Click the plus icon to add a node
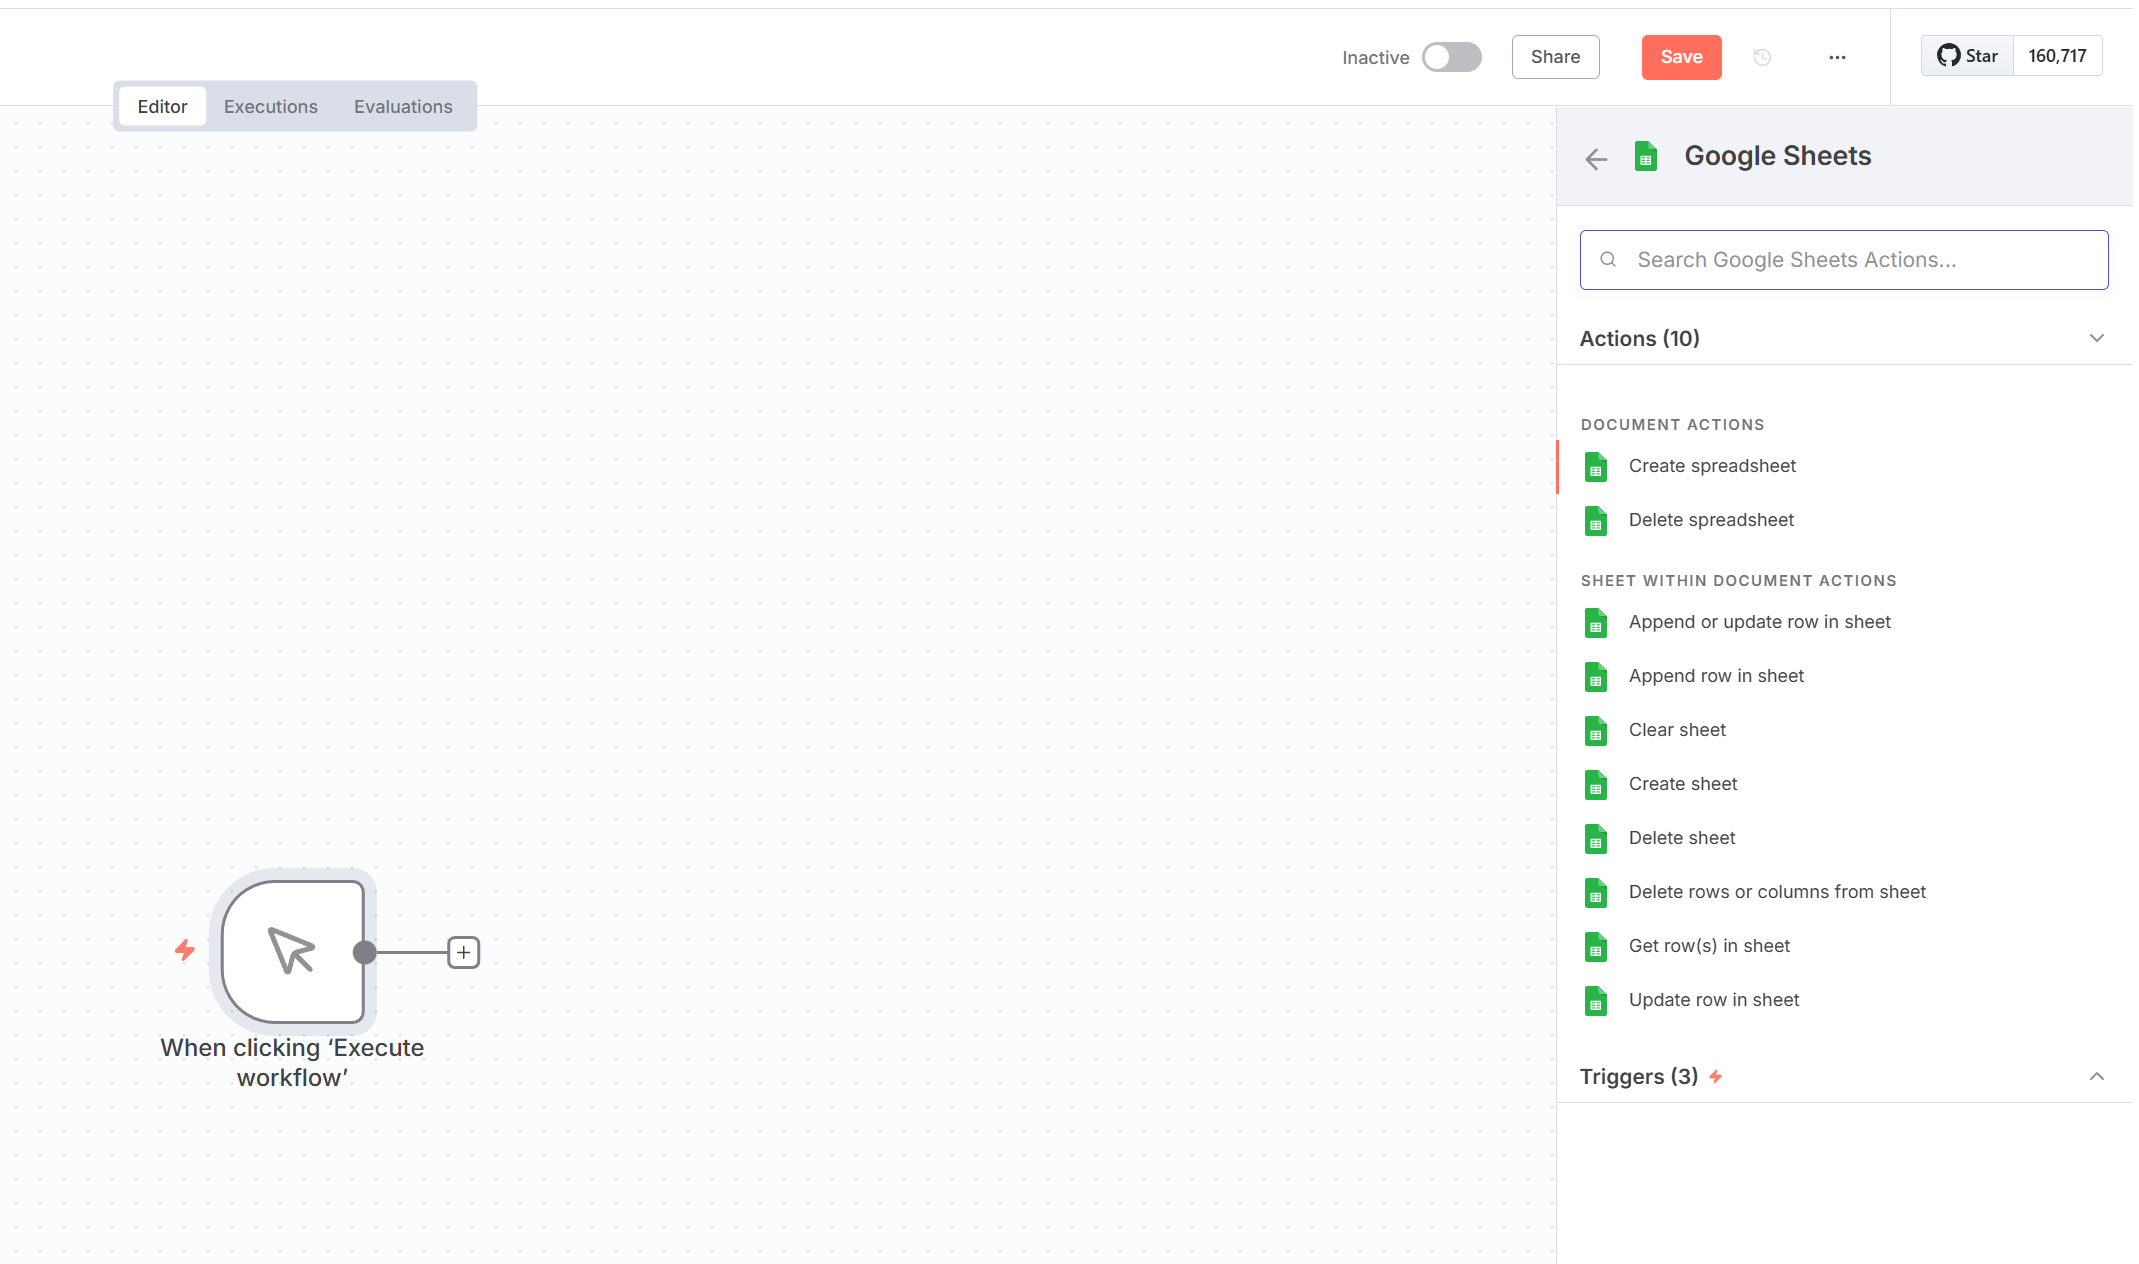This screenshot has height=1264, width=2139. tap(463, 952)
